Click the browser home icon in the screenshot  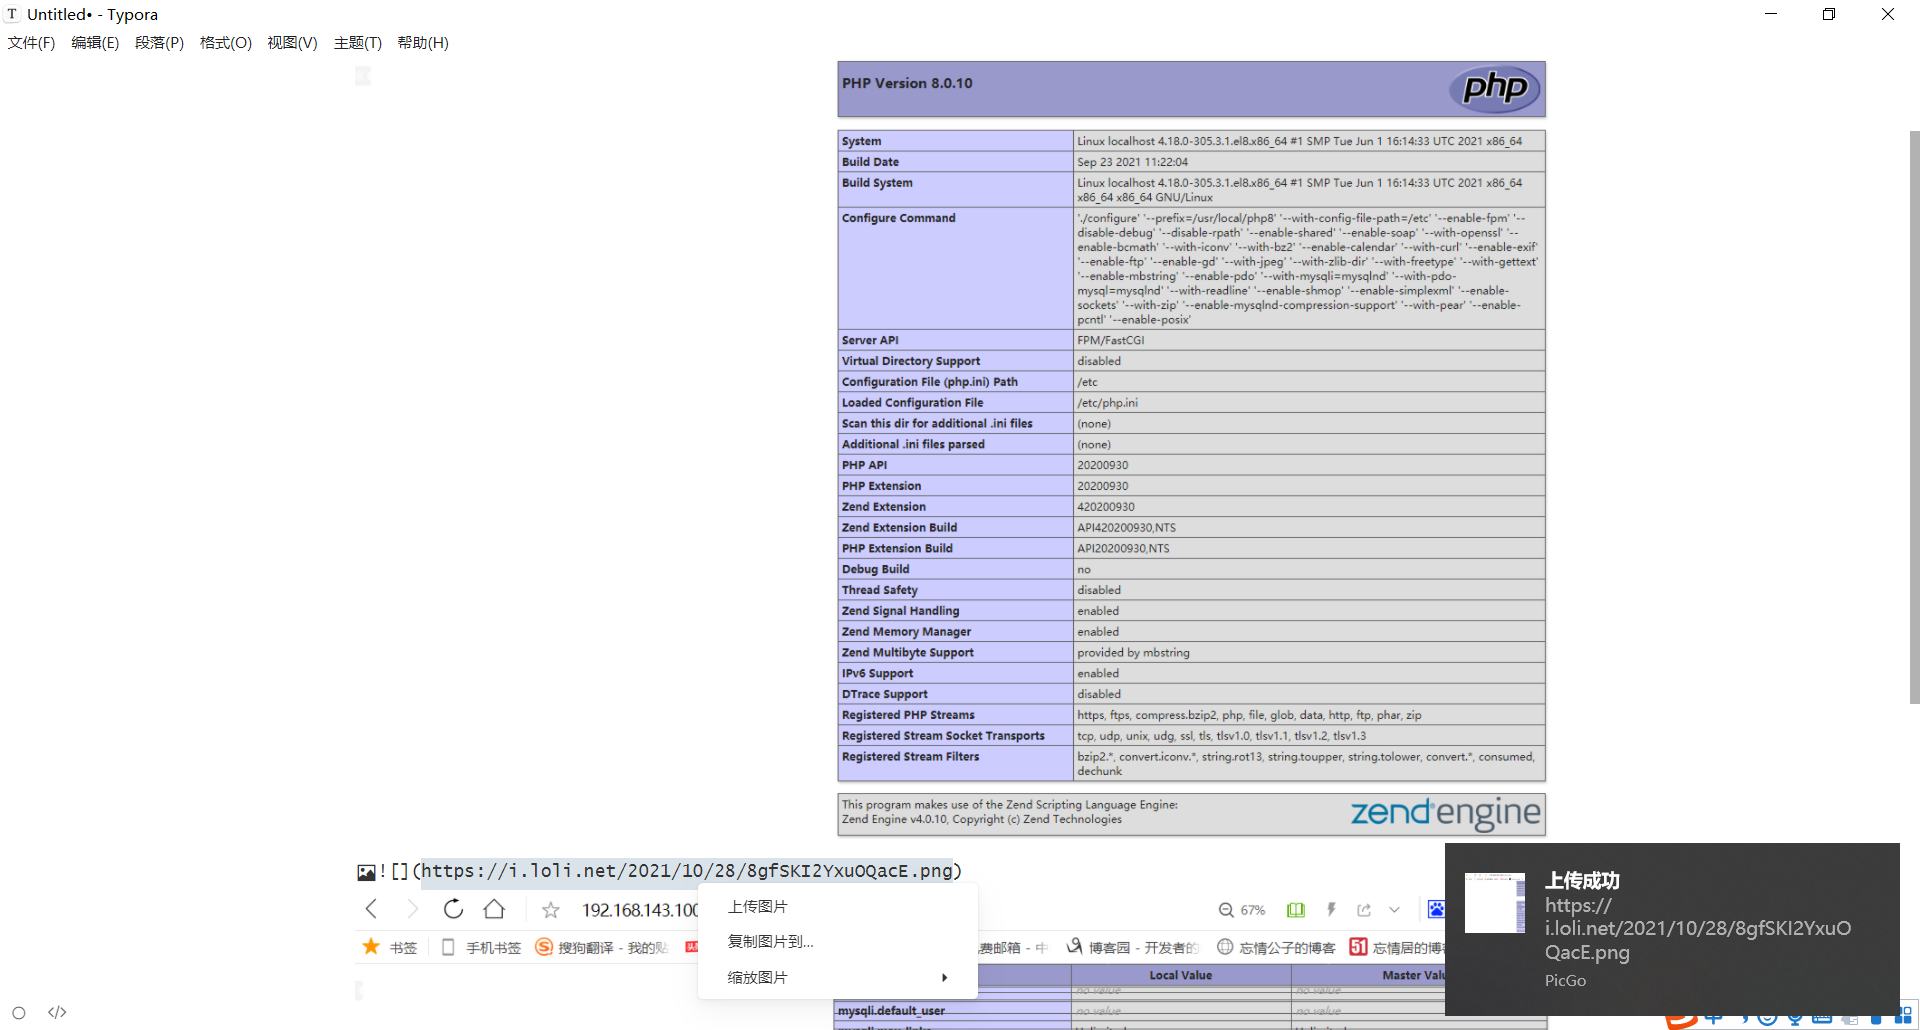point(494,909)
